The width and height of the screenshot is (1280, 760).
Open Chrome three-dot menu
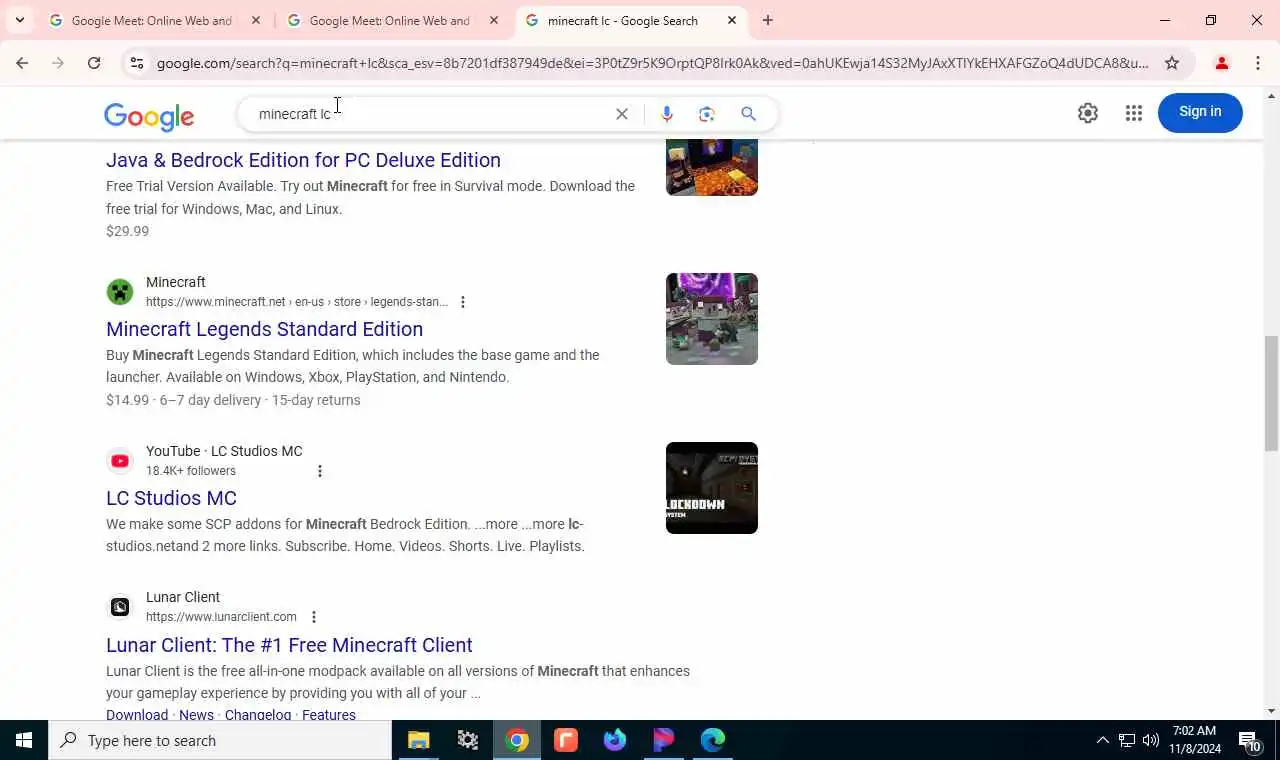click(1258, 63)
